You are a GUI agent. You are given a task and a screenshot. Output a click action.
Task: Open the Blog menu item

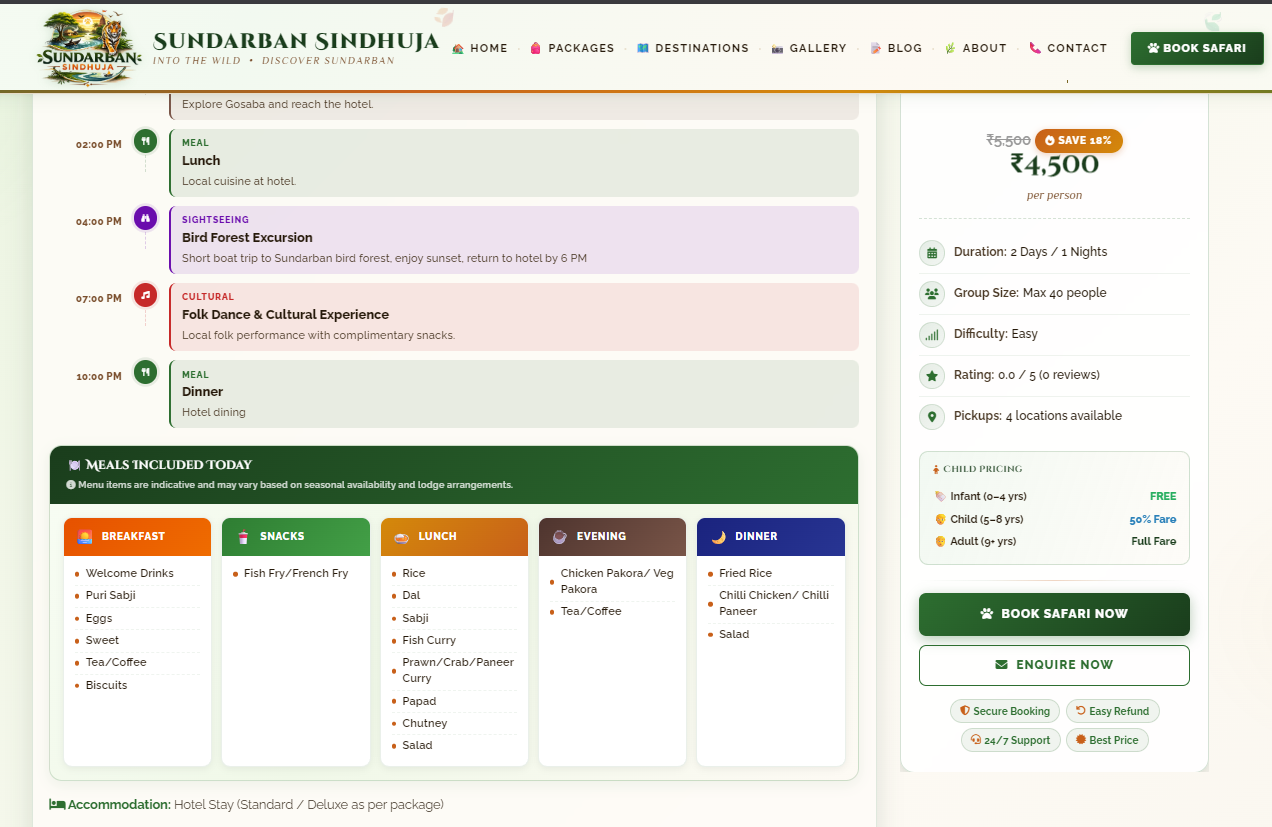[896, 48]
